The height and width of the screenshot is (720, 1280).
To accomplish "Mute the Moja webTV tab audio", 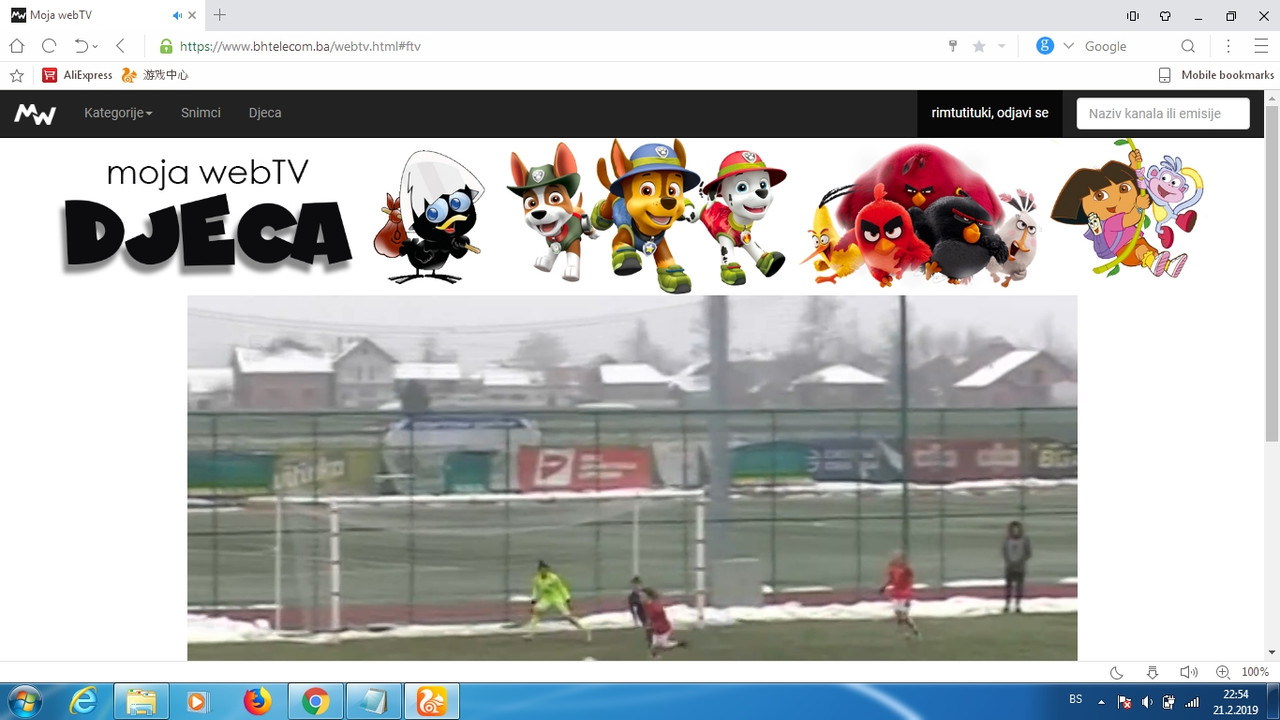I will (x=177, y=15).
